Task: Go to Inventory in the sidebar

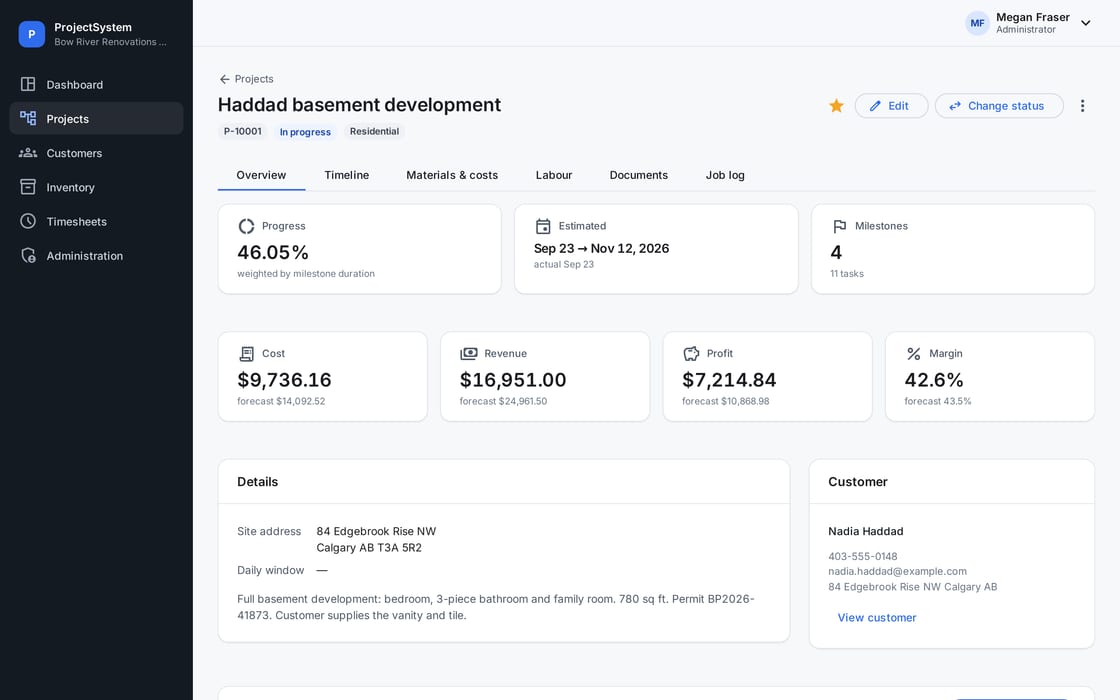Action: (x=96, y=187)
